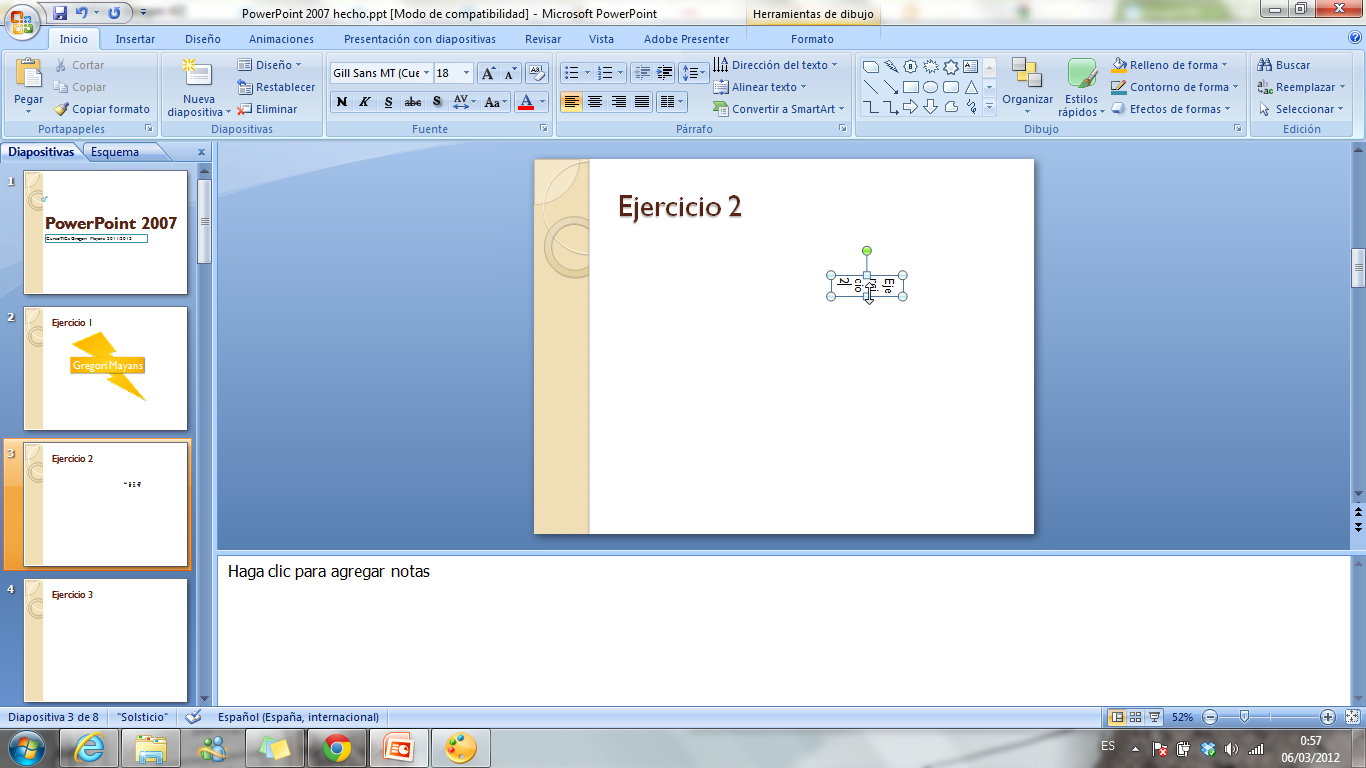Image resolution: width=1366 pixels, height=768 pixels.
Task: Center the paragraph text
Action: point(595,102)
